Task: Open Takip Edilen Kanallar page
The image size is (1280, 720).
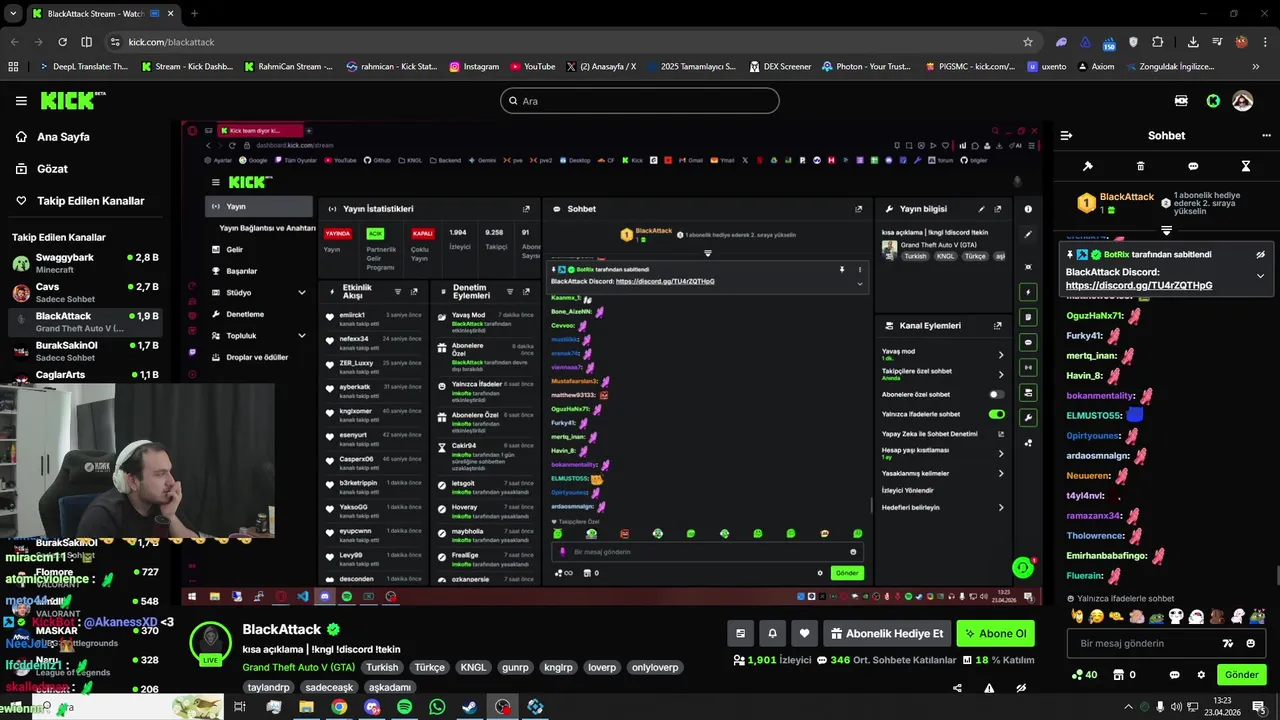Action: click(90, 201)
